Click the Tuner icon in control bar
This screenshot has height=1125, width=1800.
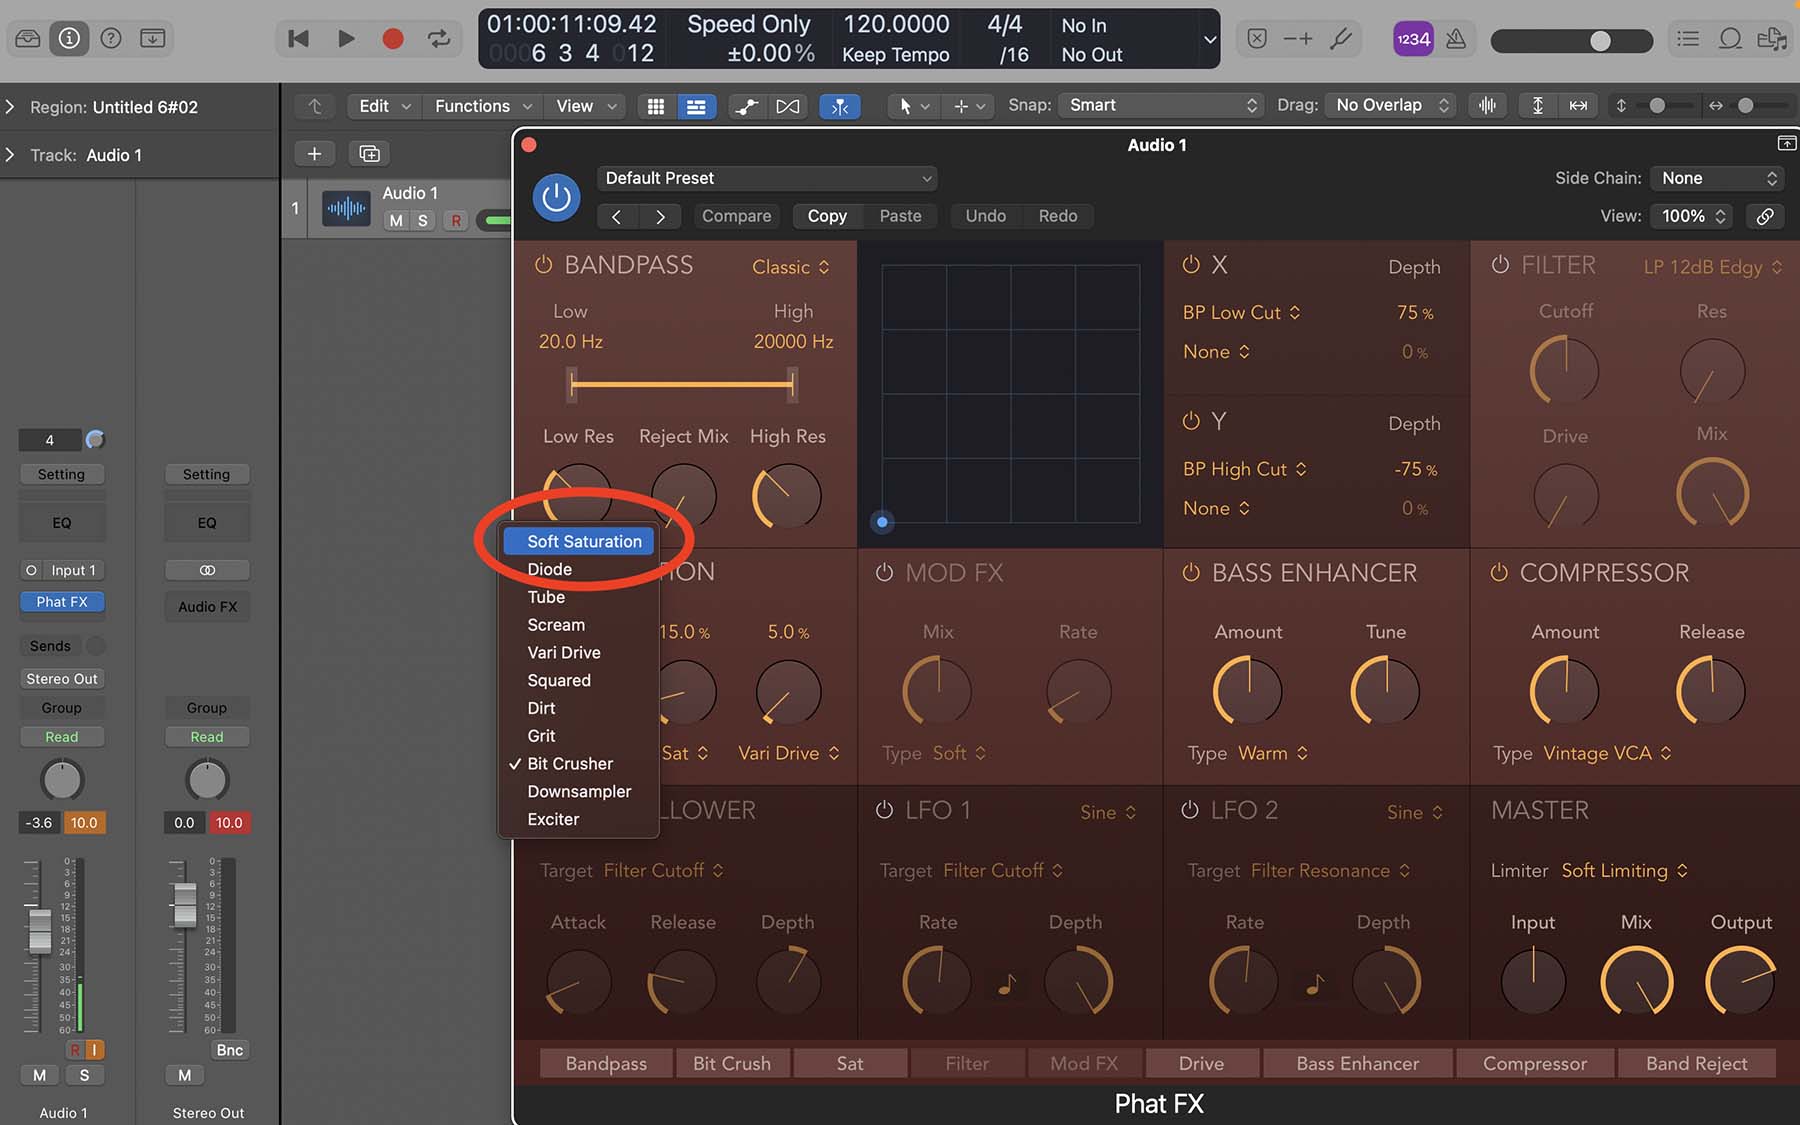click(x=1341, y=39)
